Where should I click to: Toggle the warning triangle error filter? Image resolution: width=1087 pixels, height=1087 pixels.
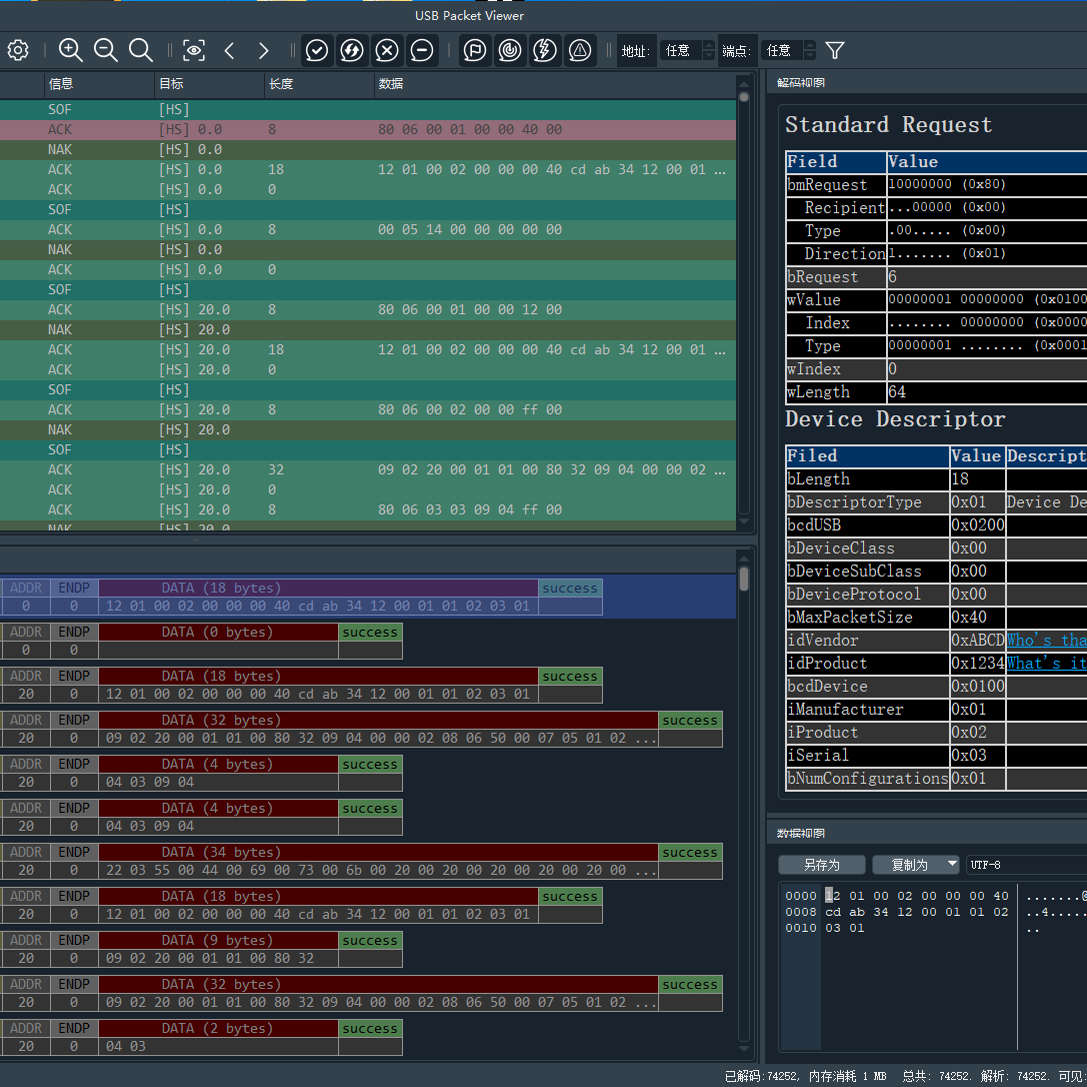coord(579,50)
